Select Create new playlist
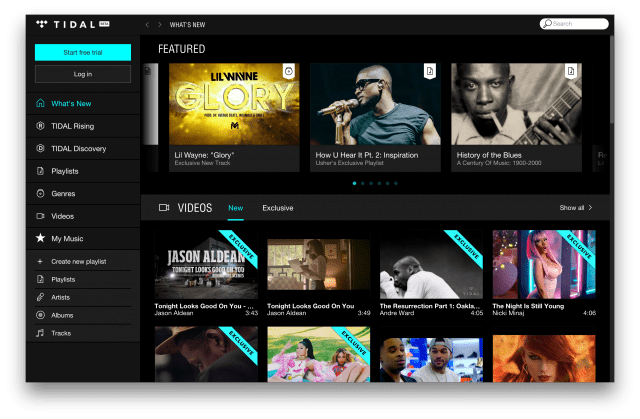Screen dimensions: 640x419 pyautogui.click(x=83, y=262)
